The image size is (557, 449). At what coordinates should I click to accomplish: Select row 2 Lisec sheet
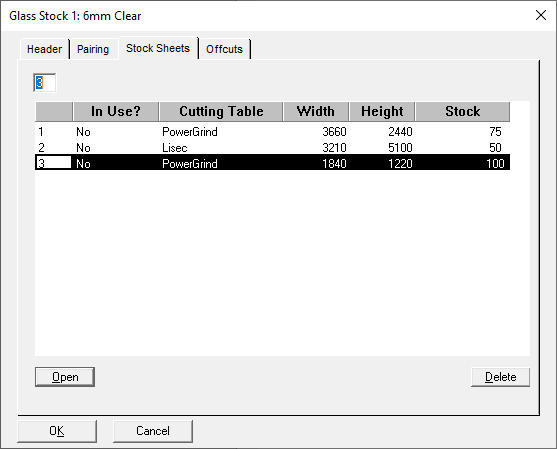[x=272, y=147]
